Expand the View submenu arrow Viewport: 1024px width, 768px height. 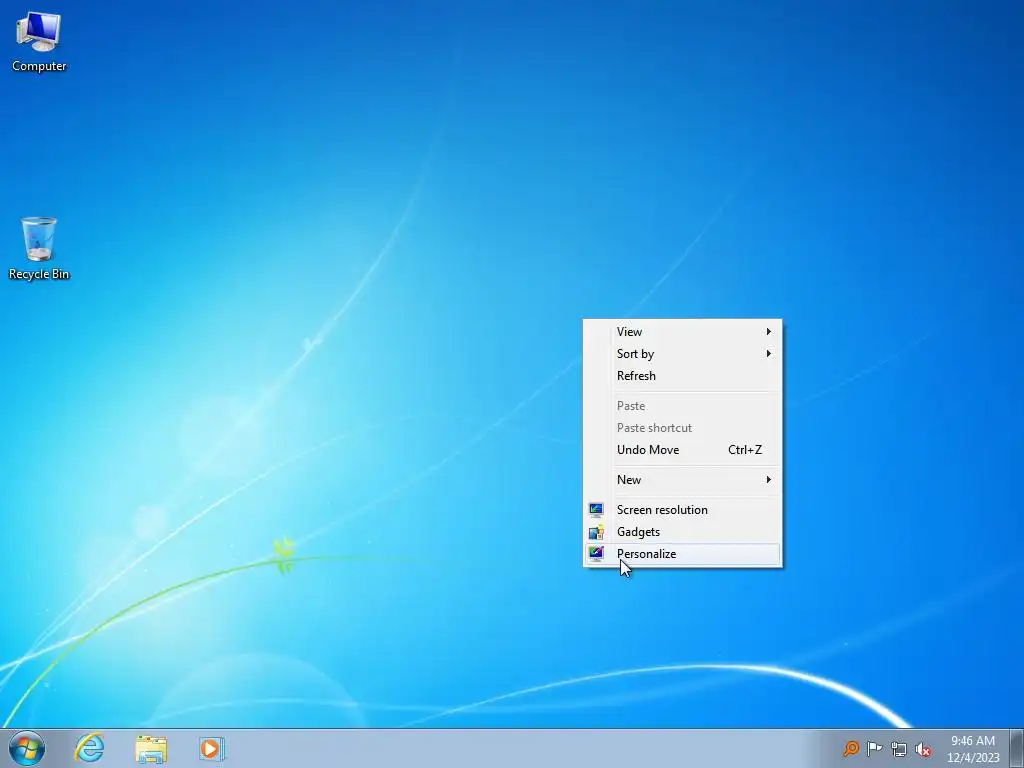(x=769, y=332)
